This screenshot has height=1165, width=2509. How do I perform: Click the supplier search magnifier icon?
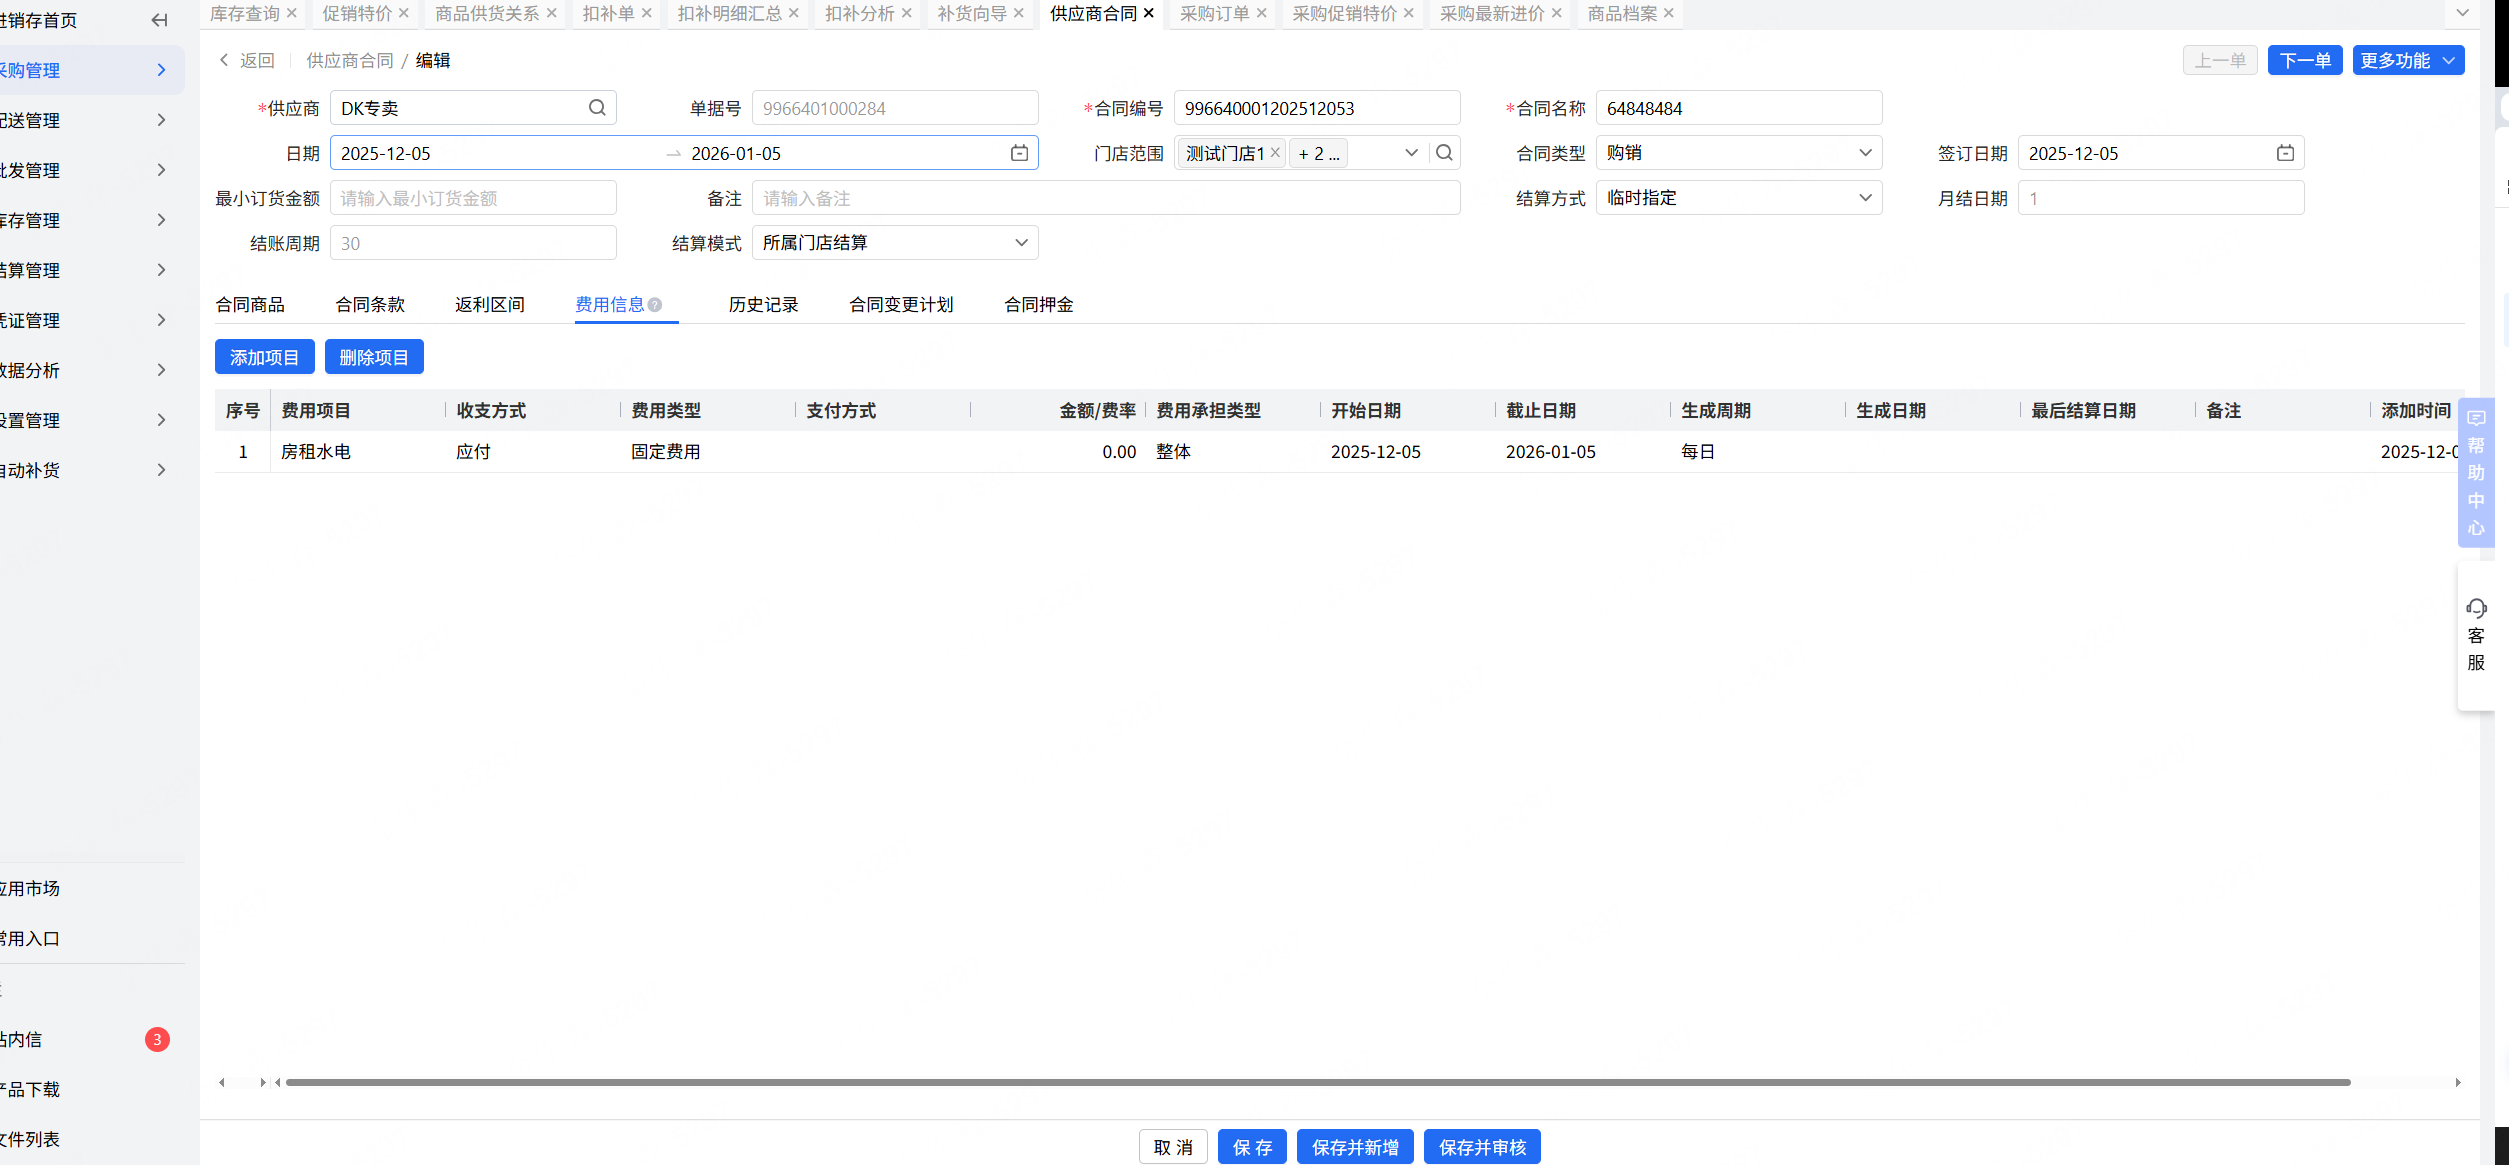(597, 108)
